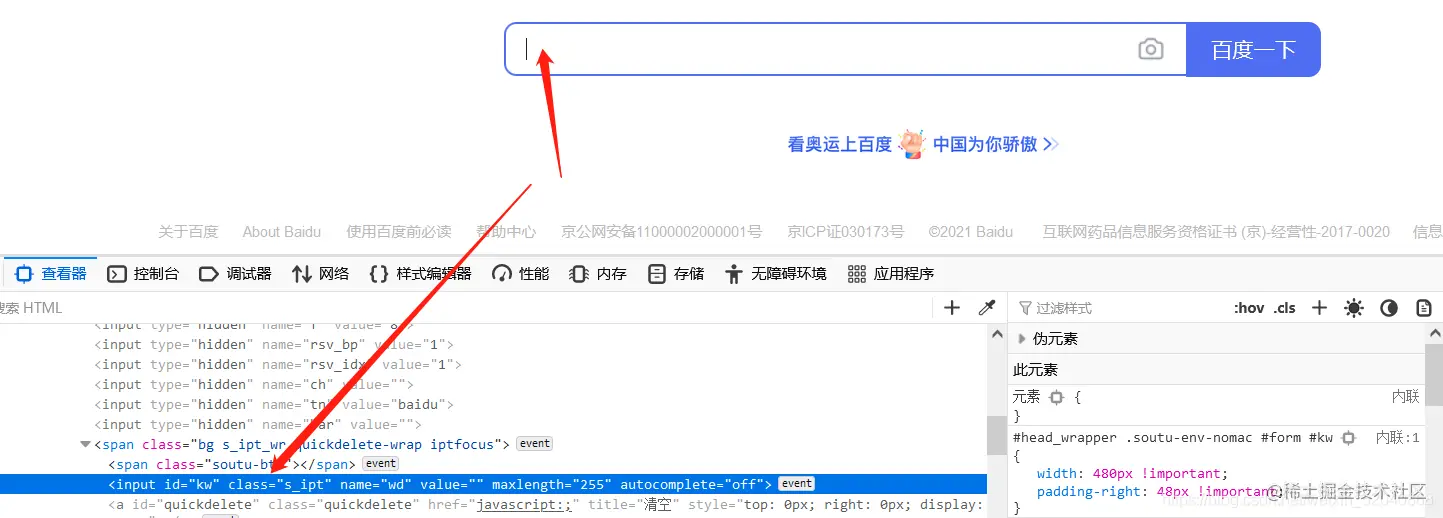Click the 过滤样式 filter styles field

point(1120,308)
